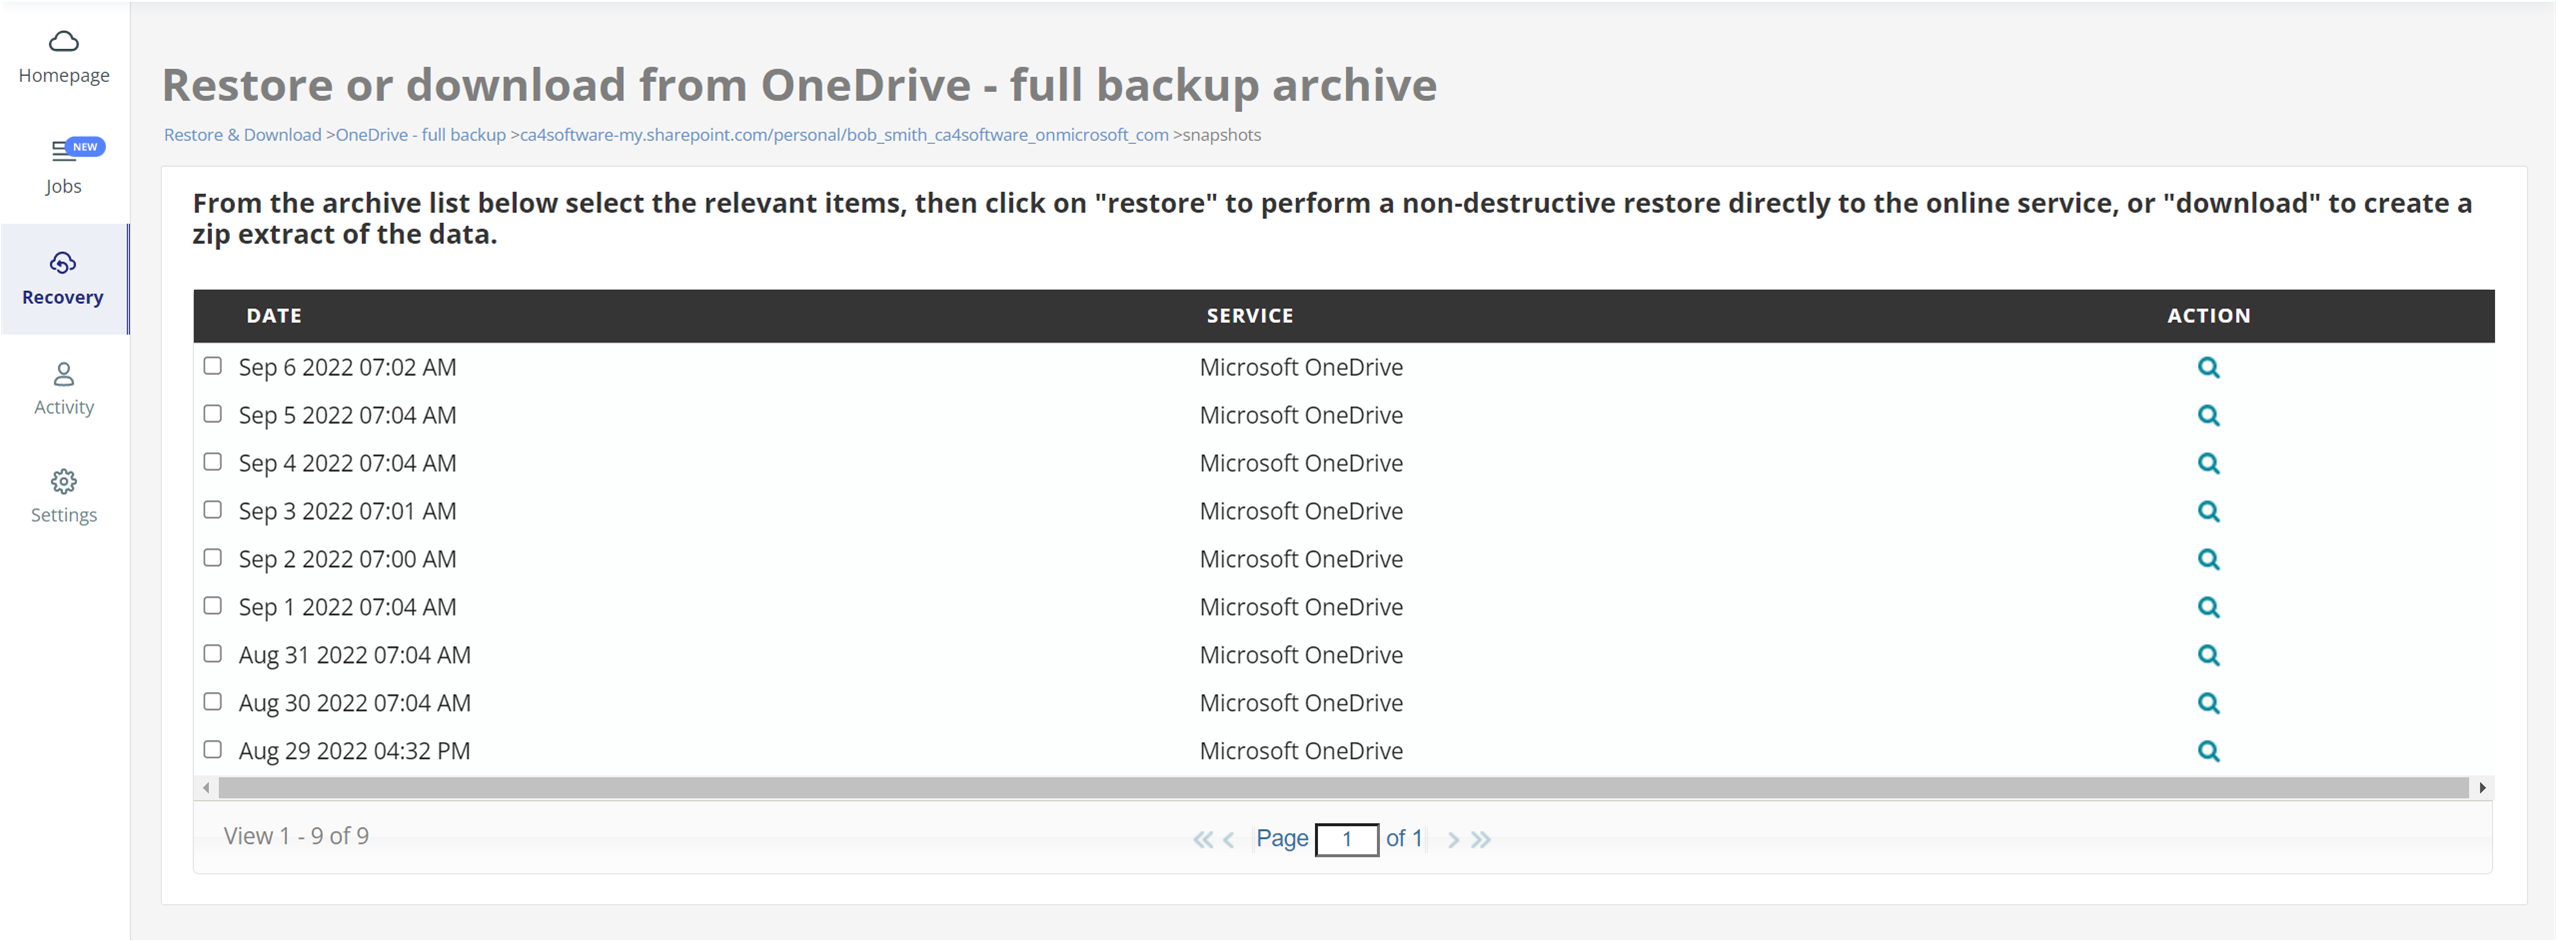Image resolution: width=2557 pixels, height=941 pixels.
Task: Sort by the SERVICE column header
Action: tap(1250, 316)
